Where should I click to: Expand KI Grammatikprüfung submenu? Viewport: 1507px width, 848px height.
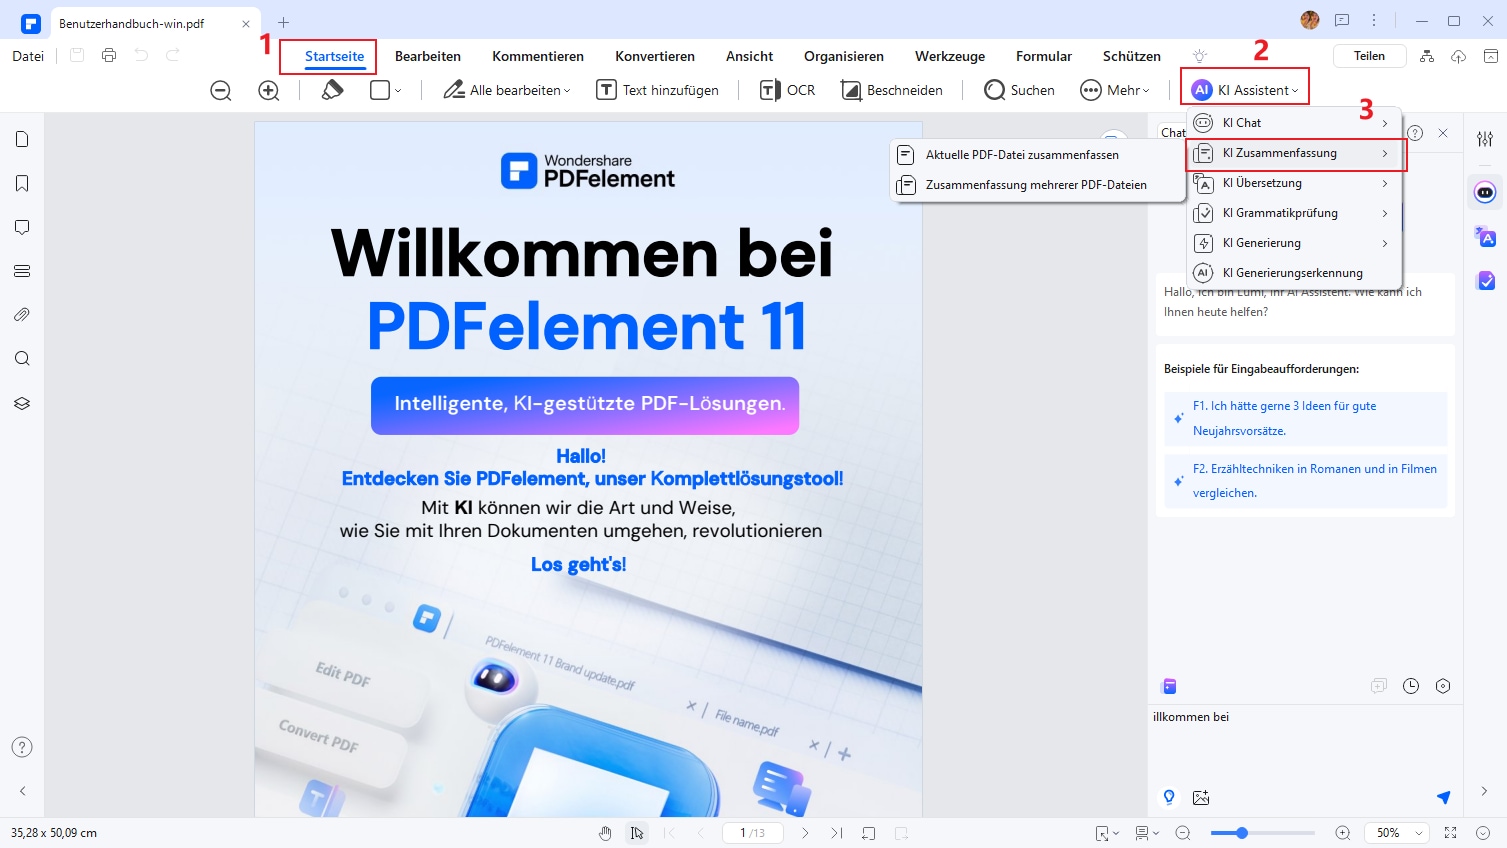[x=1294, y=213]
